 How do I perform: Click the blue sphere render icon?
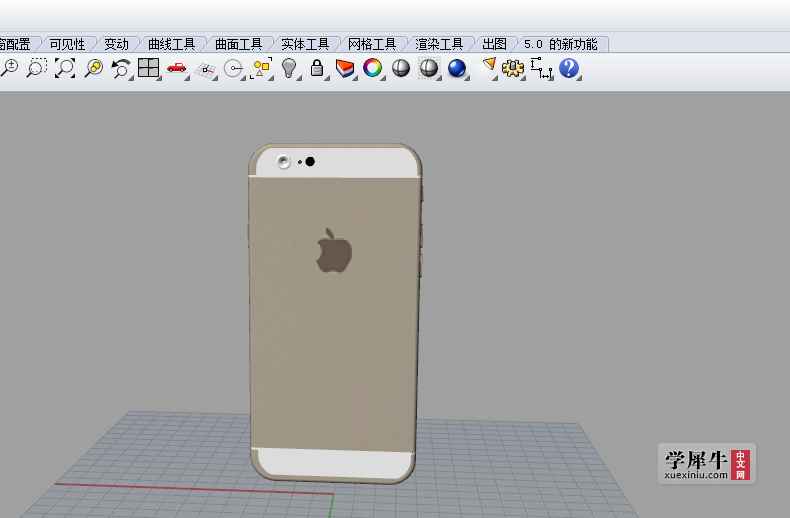(457, 68)
